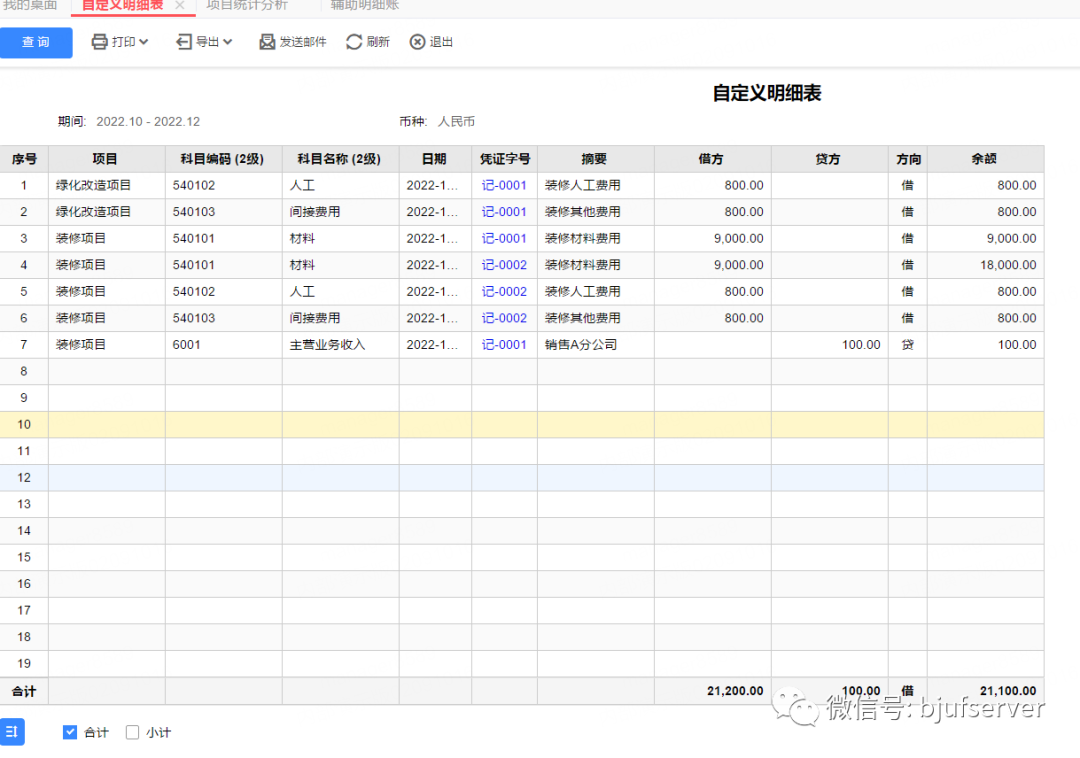Click the blue 查询 query button
1080x758 pixels.
pos(36,43)
